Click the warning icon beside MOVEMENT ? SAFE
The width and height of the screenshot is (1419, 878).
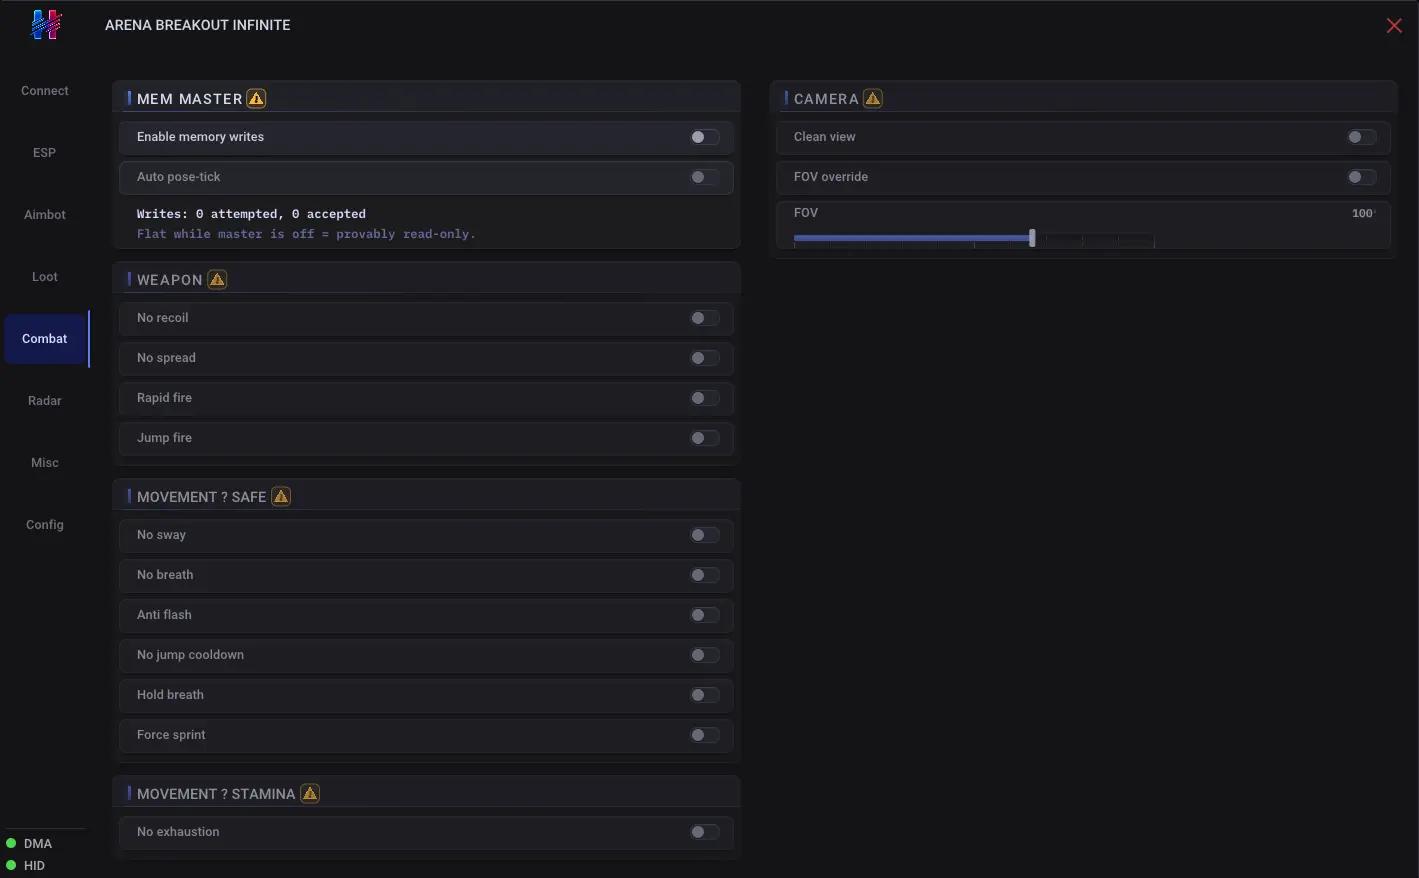tap(281, 496)
